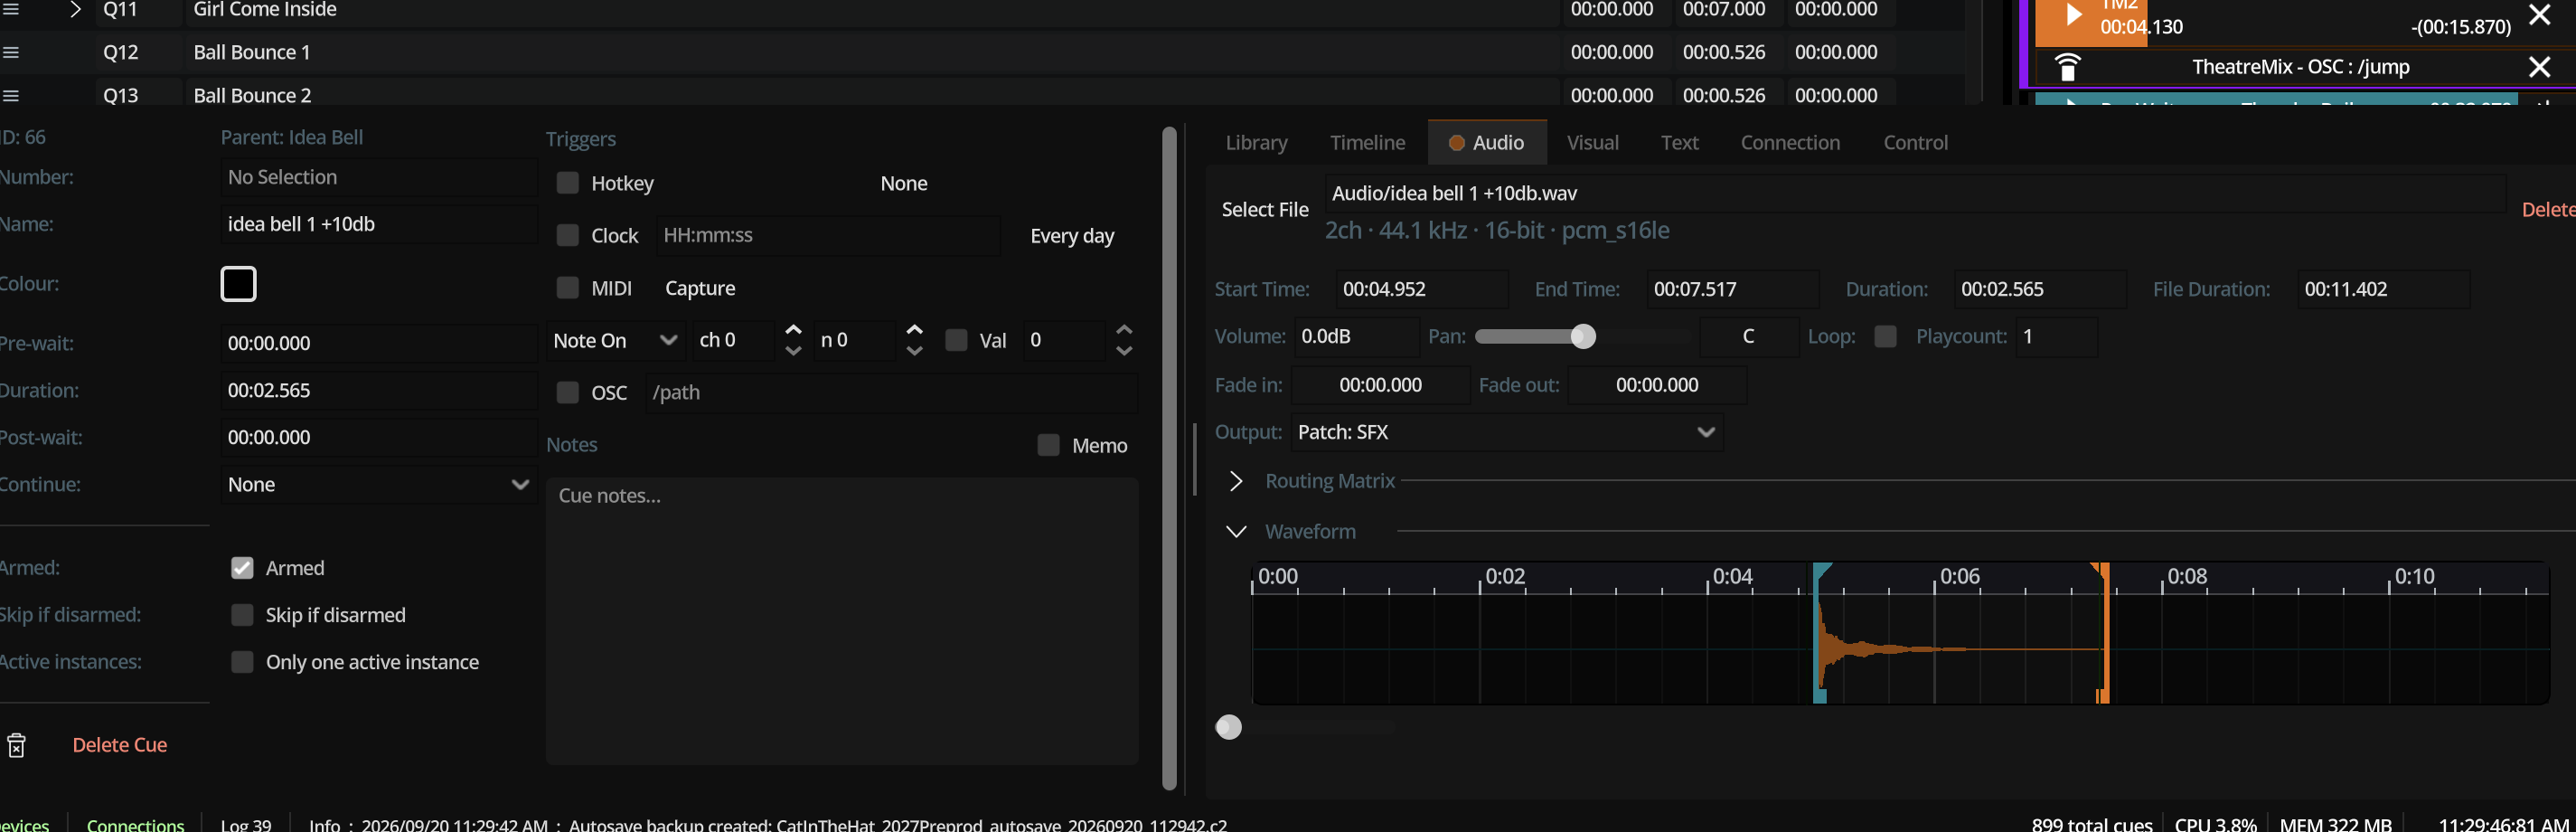Enable the Hotkey trigger checkbox
The image size is (2576, 832).
[x=567, y=183]
